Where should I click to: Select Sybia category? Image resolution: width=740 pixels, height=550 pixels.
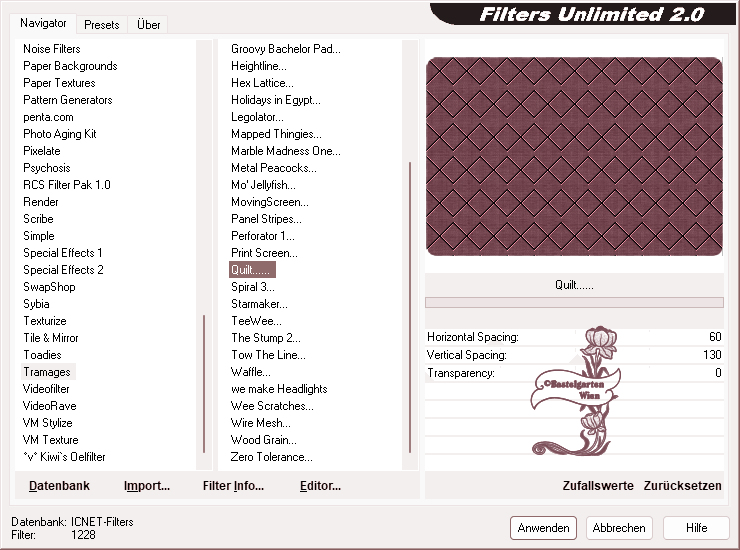point(36,304)
